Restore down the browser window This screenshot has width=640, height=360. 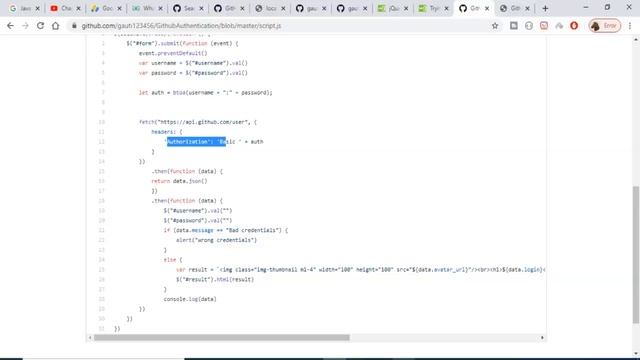(x=607, y=7)
